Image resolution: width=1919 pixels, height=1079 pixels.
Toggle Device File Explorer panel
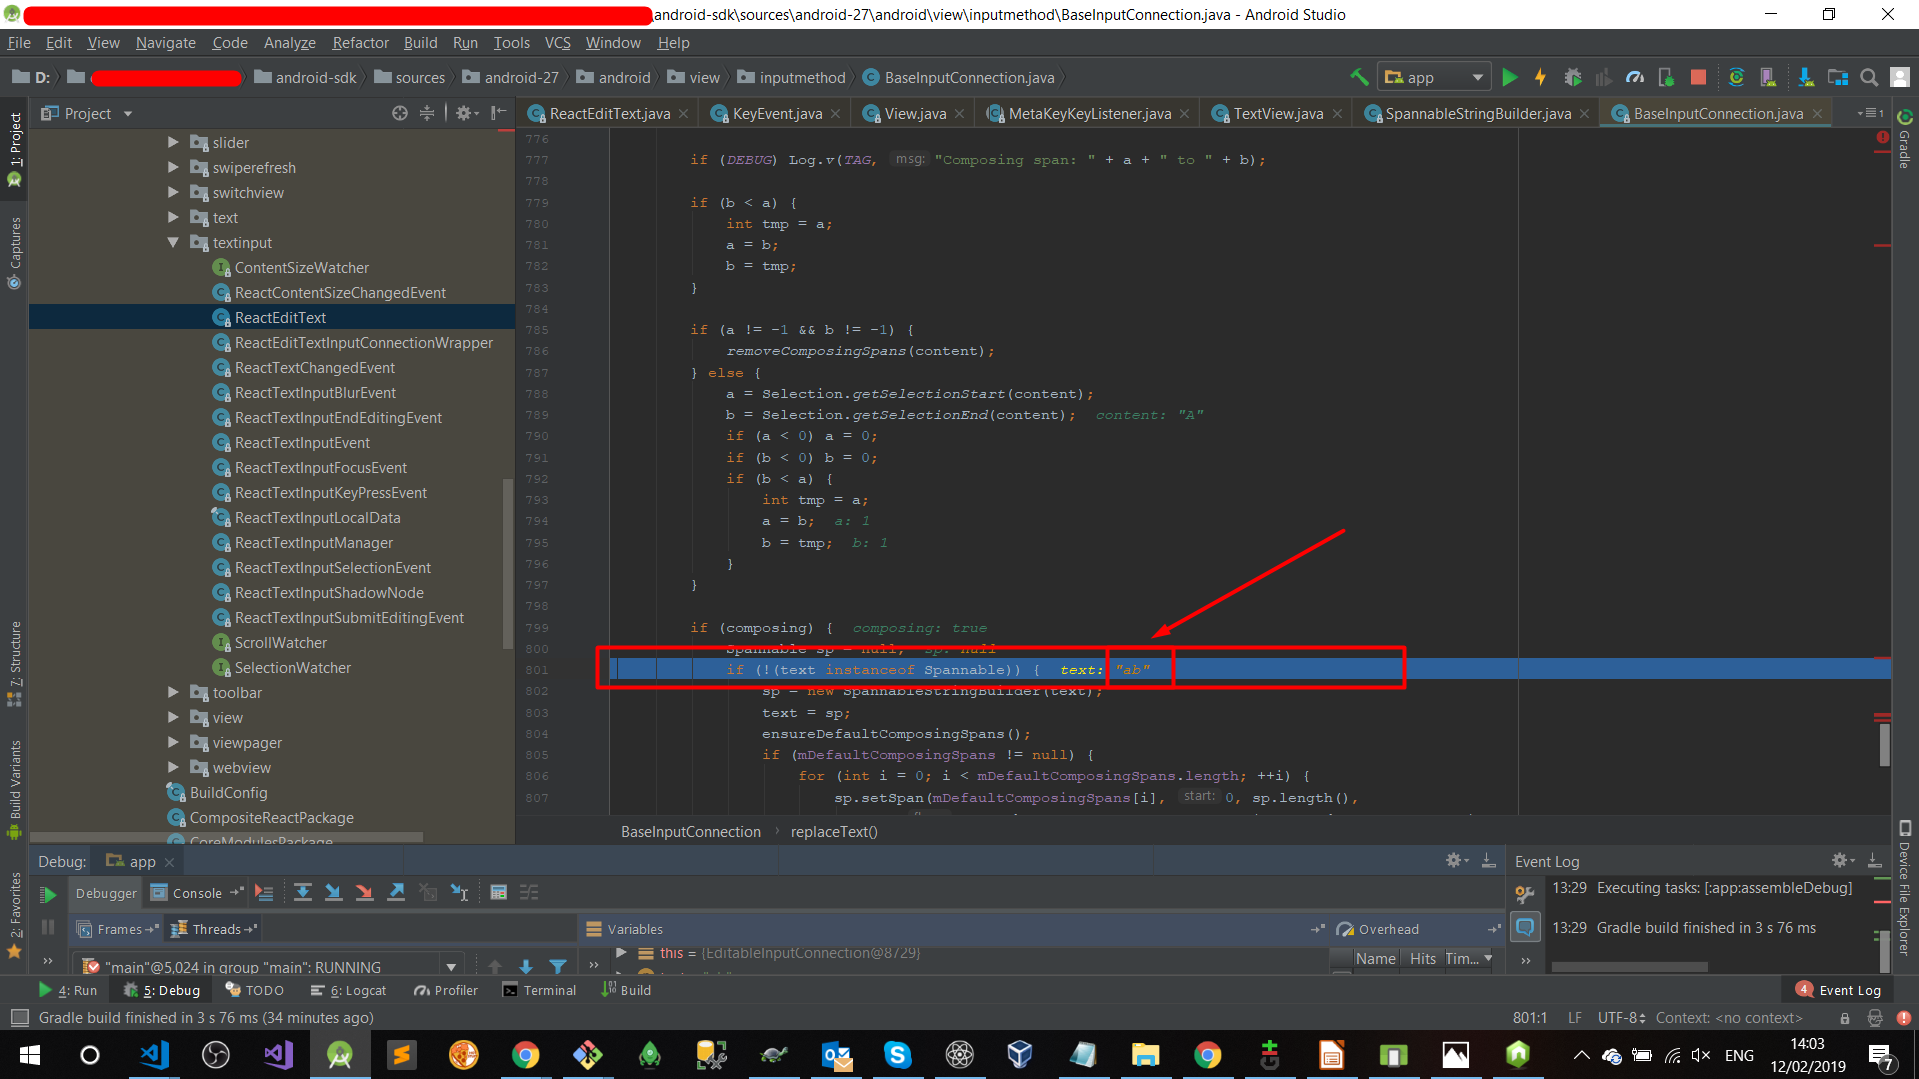click(x=1904, y=888)
